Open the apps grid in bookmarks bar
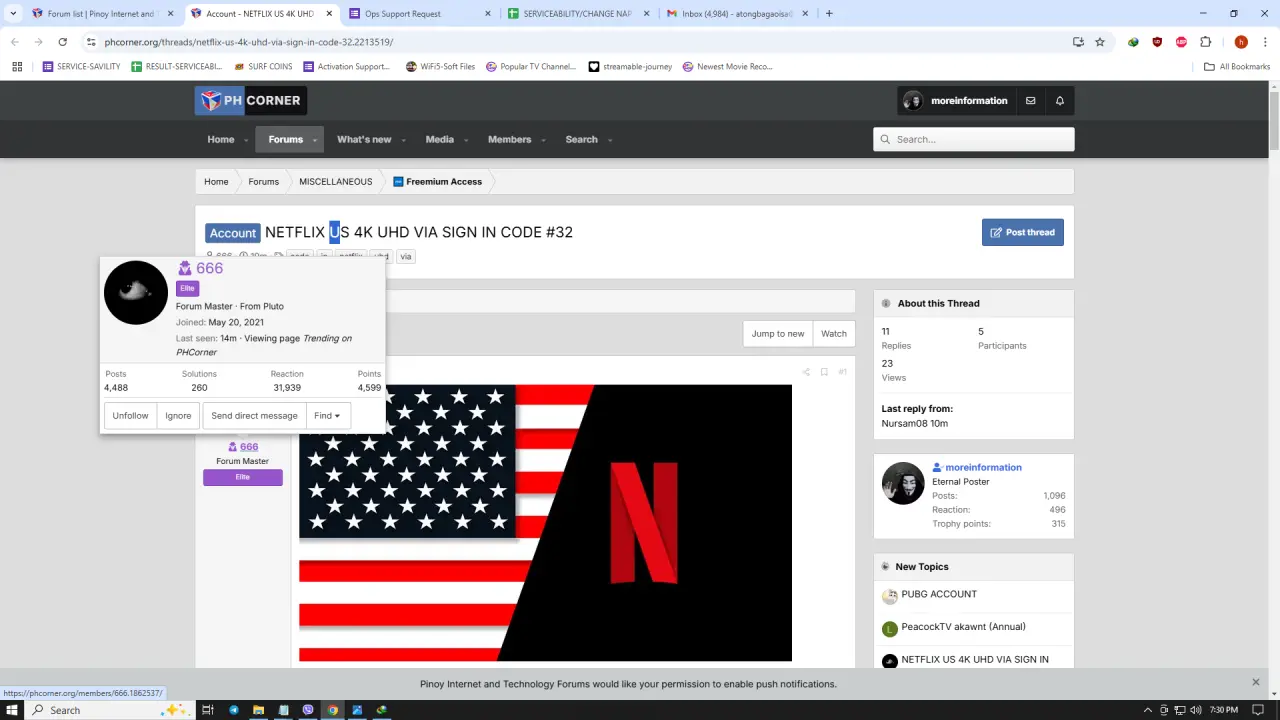The height and width of the screenshot is (720, 1280). (x=17, y=67)
